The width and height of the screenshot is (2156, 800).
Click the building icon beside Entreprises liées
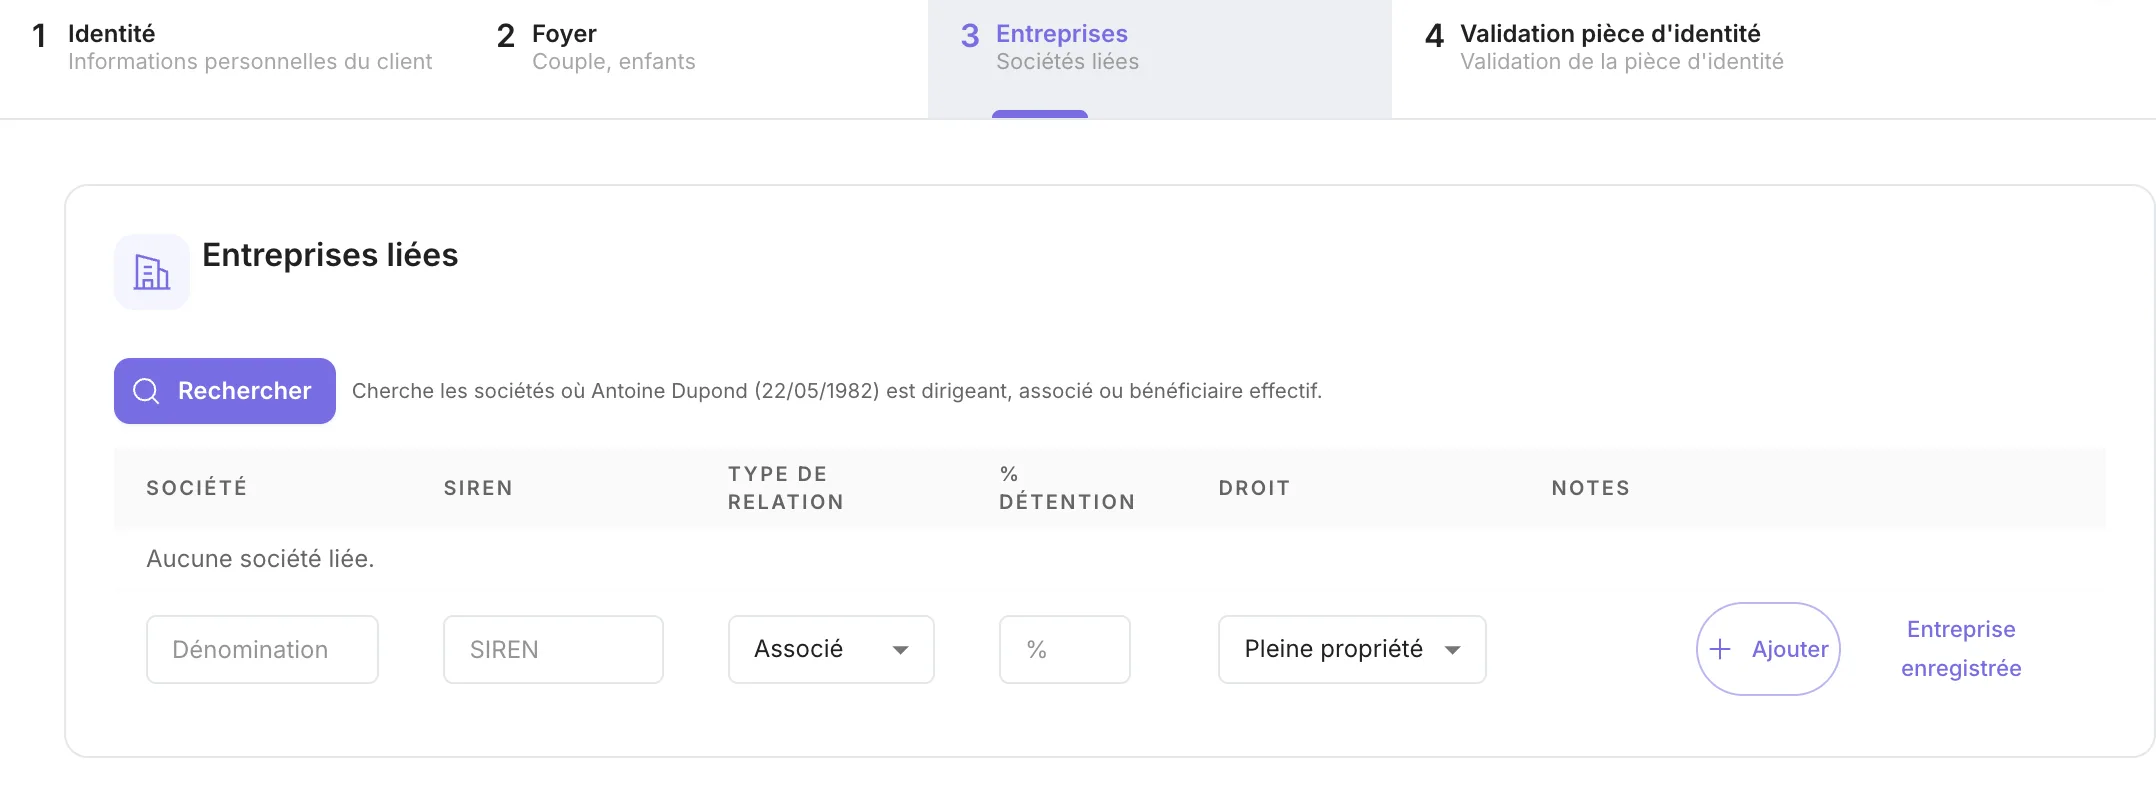[152, 272]
